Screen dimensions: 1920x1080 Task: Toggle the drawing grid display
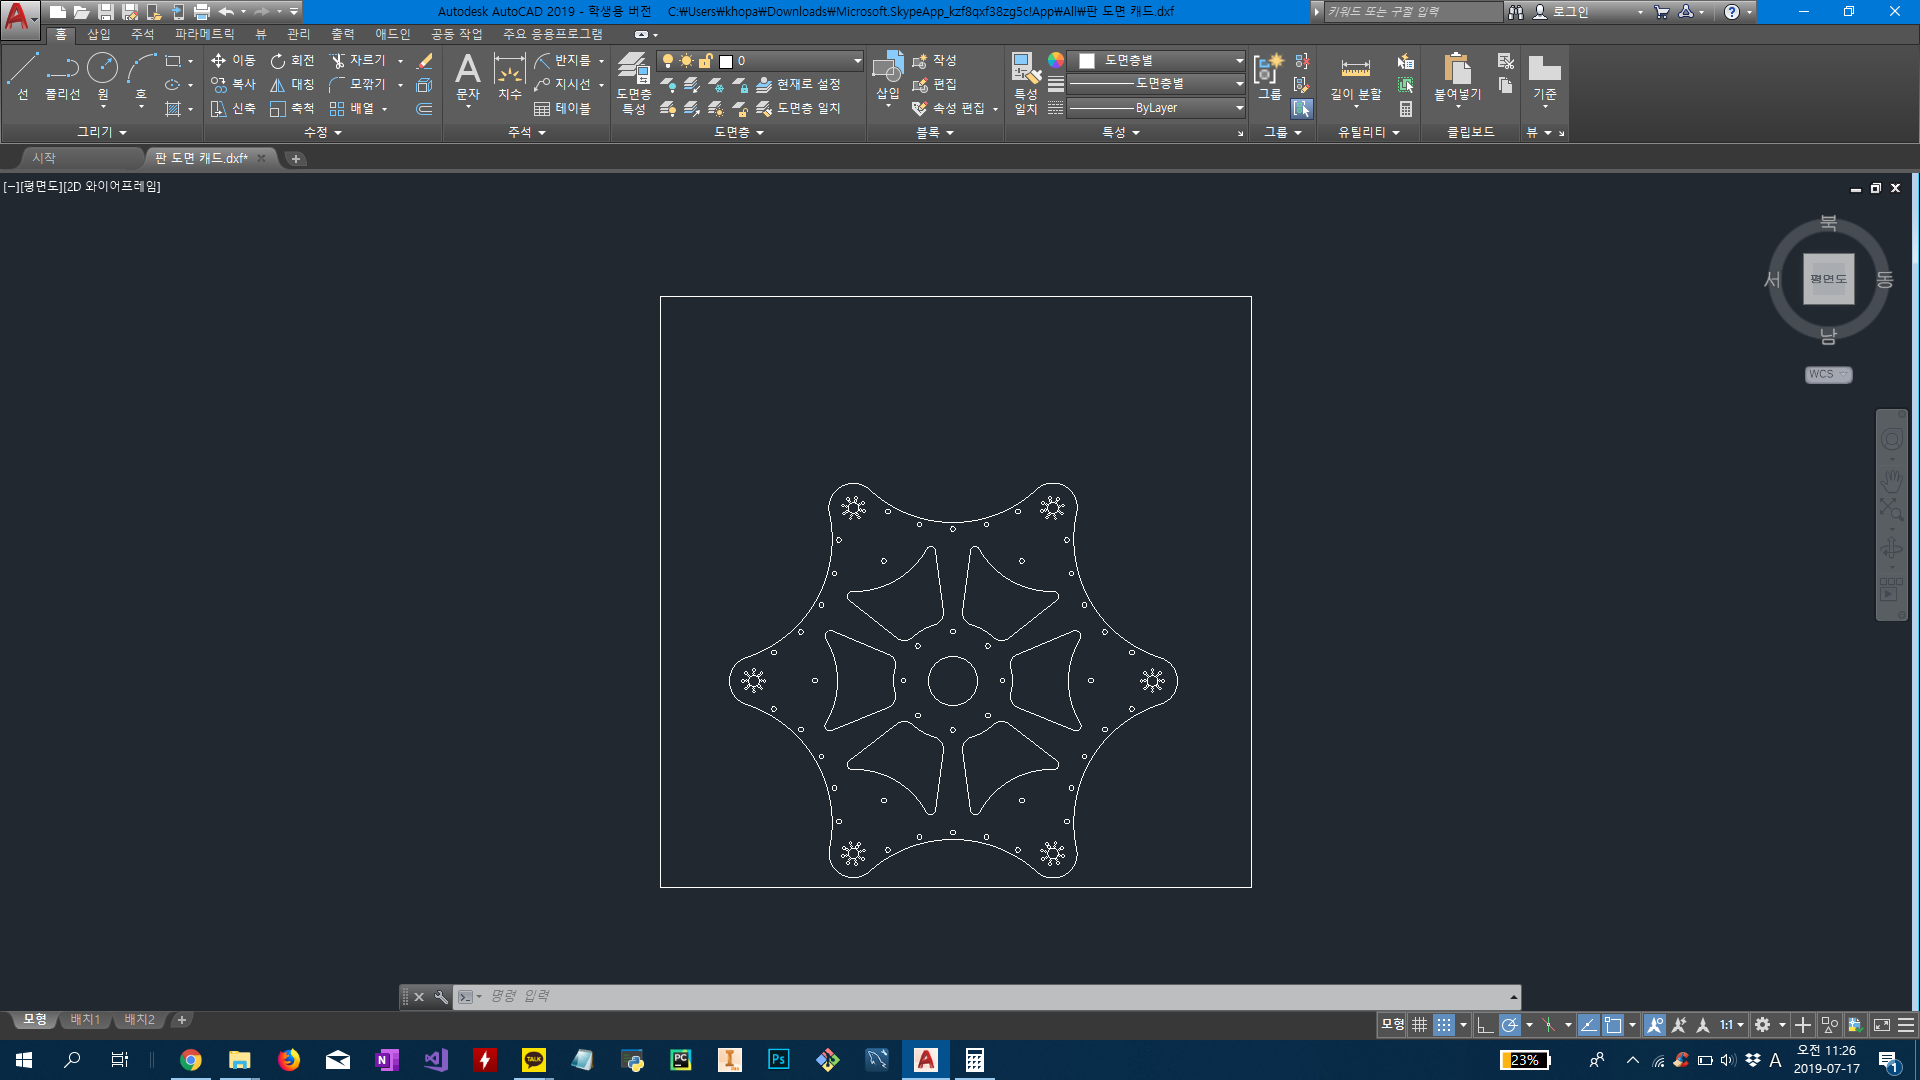(1419, 1025)
